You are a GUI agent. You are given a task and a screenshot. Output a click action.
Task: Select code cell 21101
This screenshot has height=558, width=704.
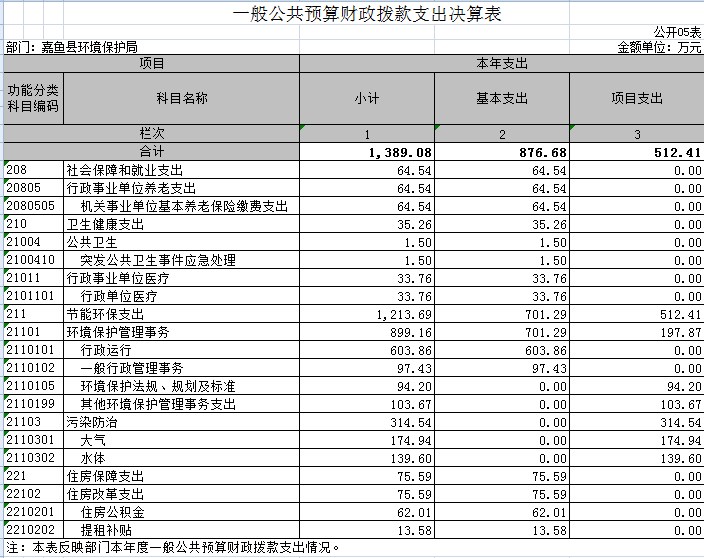click(34, 332)
